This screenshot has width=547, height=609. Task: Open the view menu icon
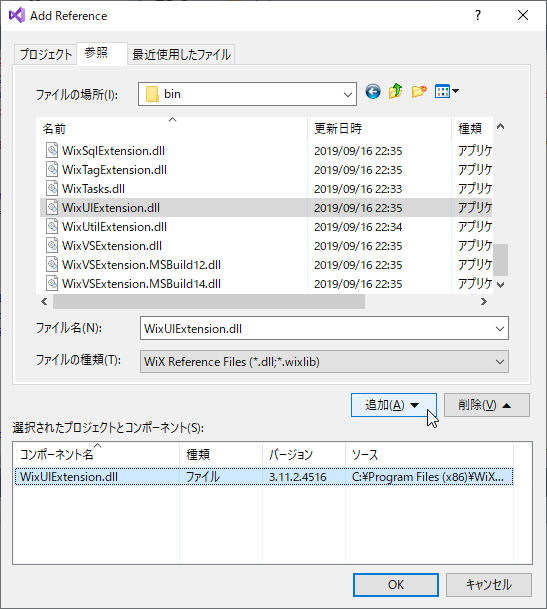tap(447, 92)
